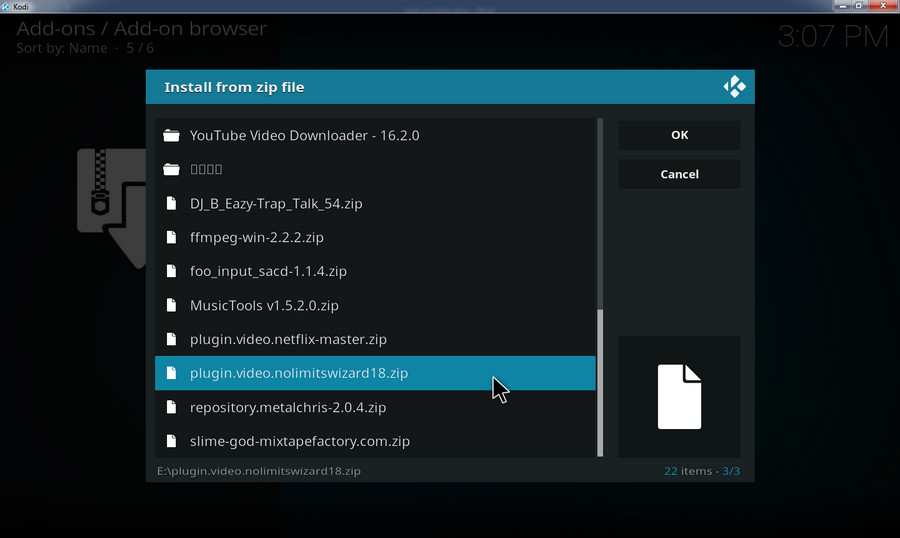Click the OK button

coord(679,135)
